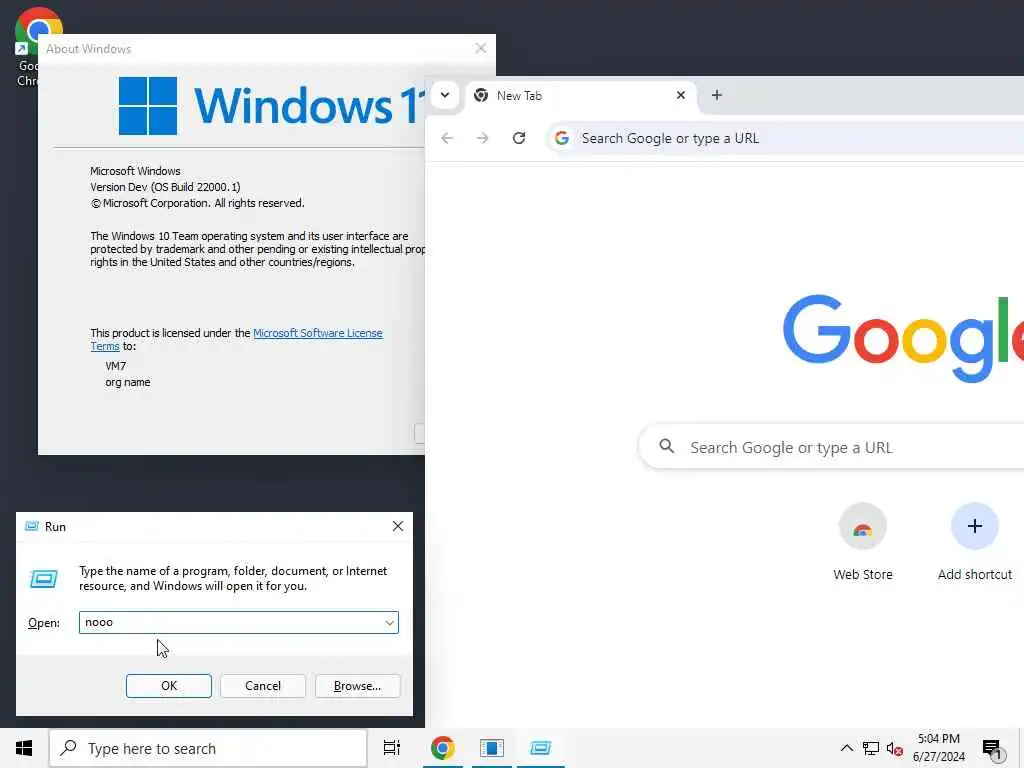Image resolution: width=1024 pixels, height=768 pixels.
Task: Switch to About Windows taskbar button
Action: 492,748
